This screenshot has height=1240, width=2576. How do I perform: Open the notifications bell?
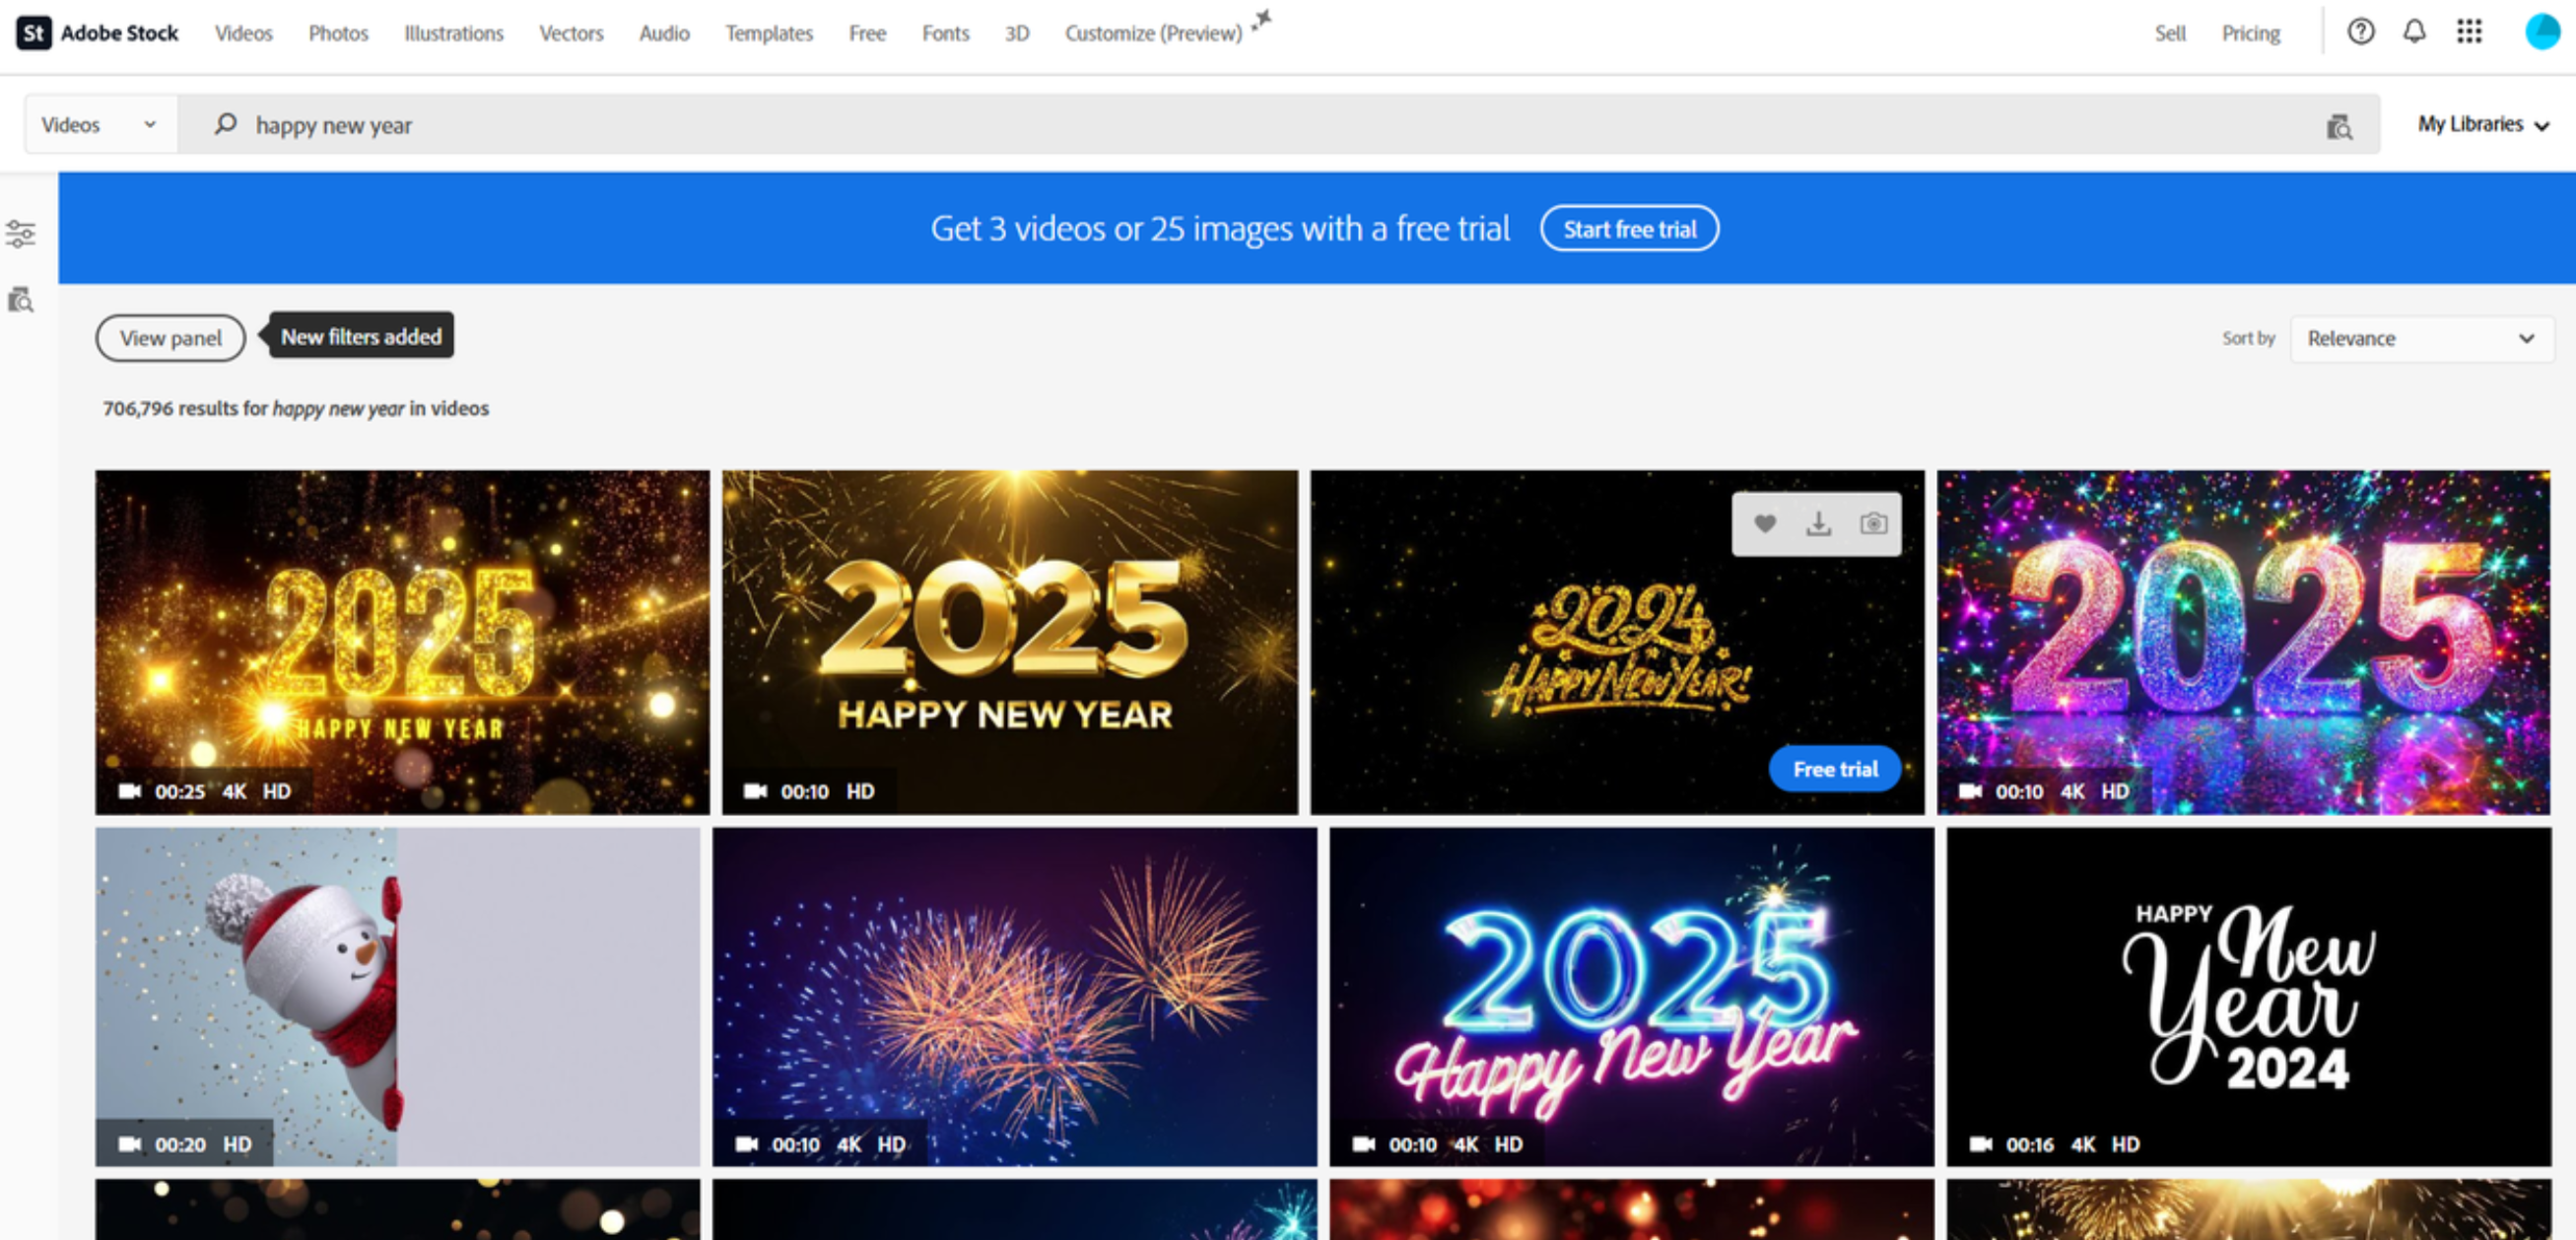point(2413,32)
